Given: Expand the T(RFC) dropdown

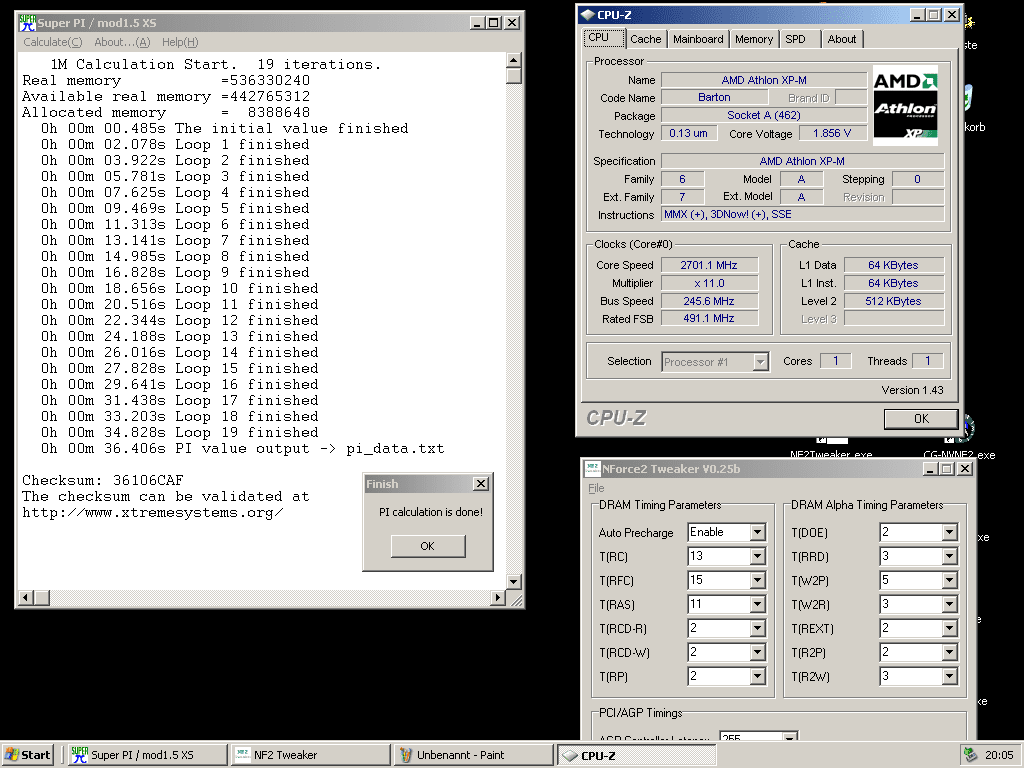Looking at the screenshot, I should (758, 581).
